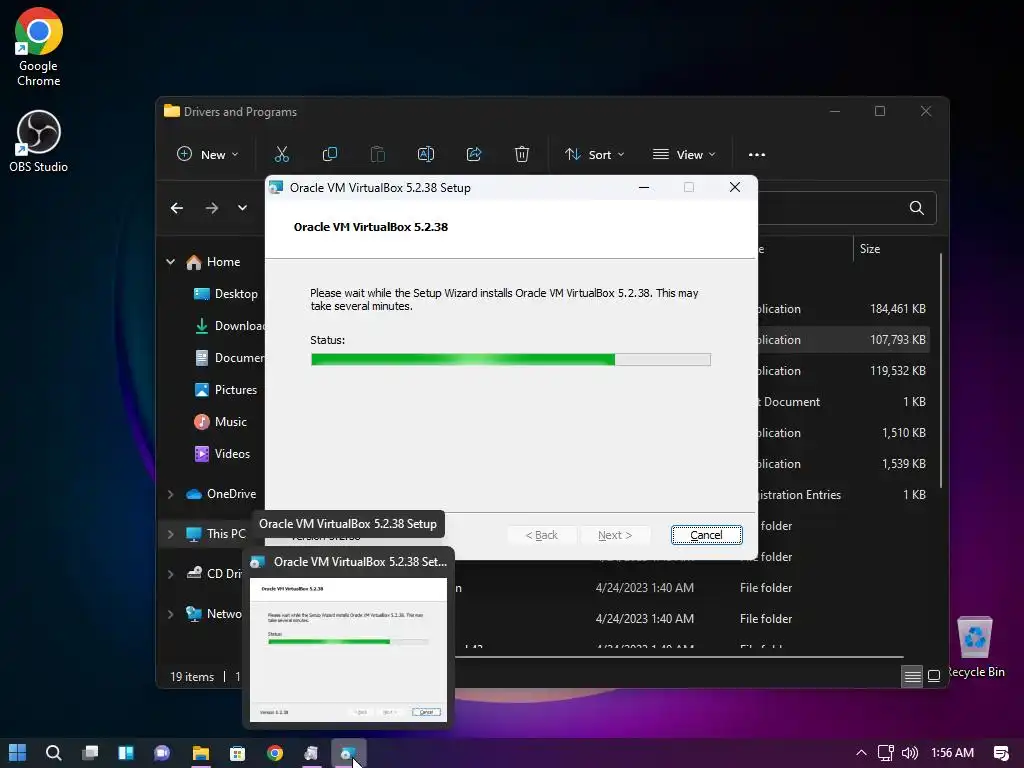Click the 1:56 AM system clock
Screen dimensions: 1024x768
coord(952,753)
